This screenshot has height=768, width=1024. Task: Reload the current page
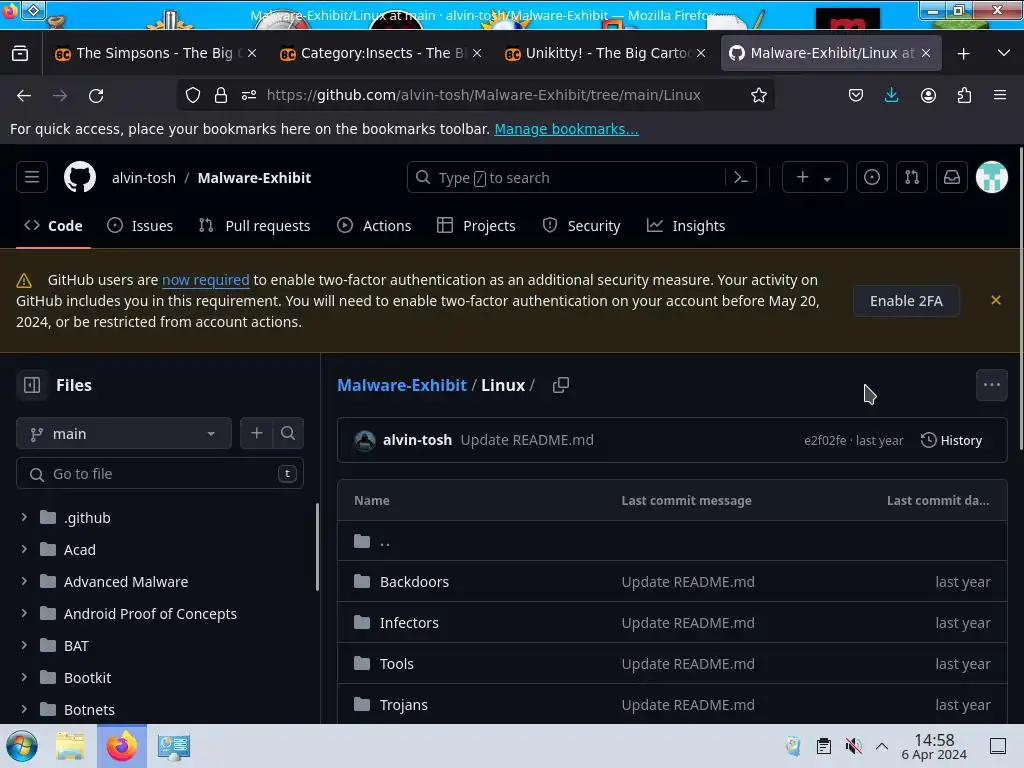[96, 95]
